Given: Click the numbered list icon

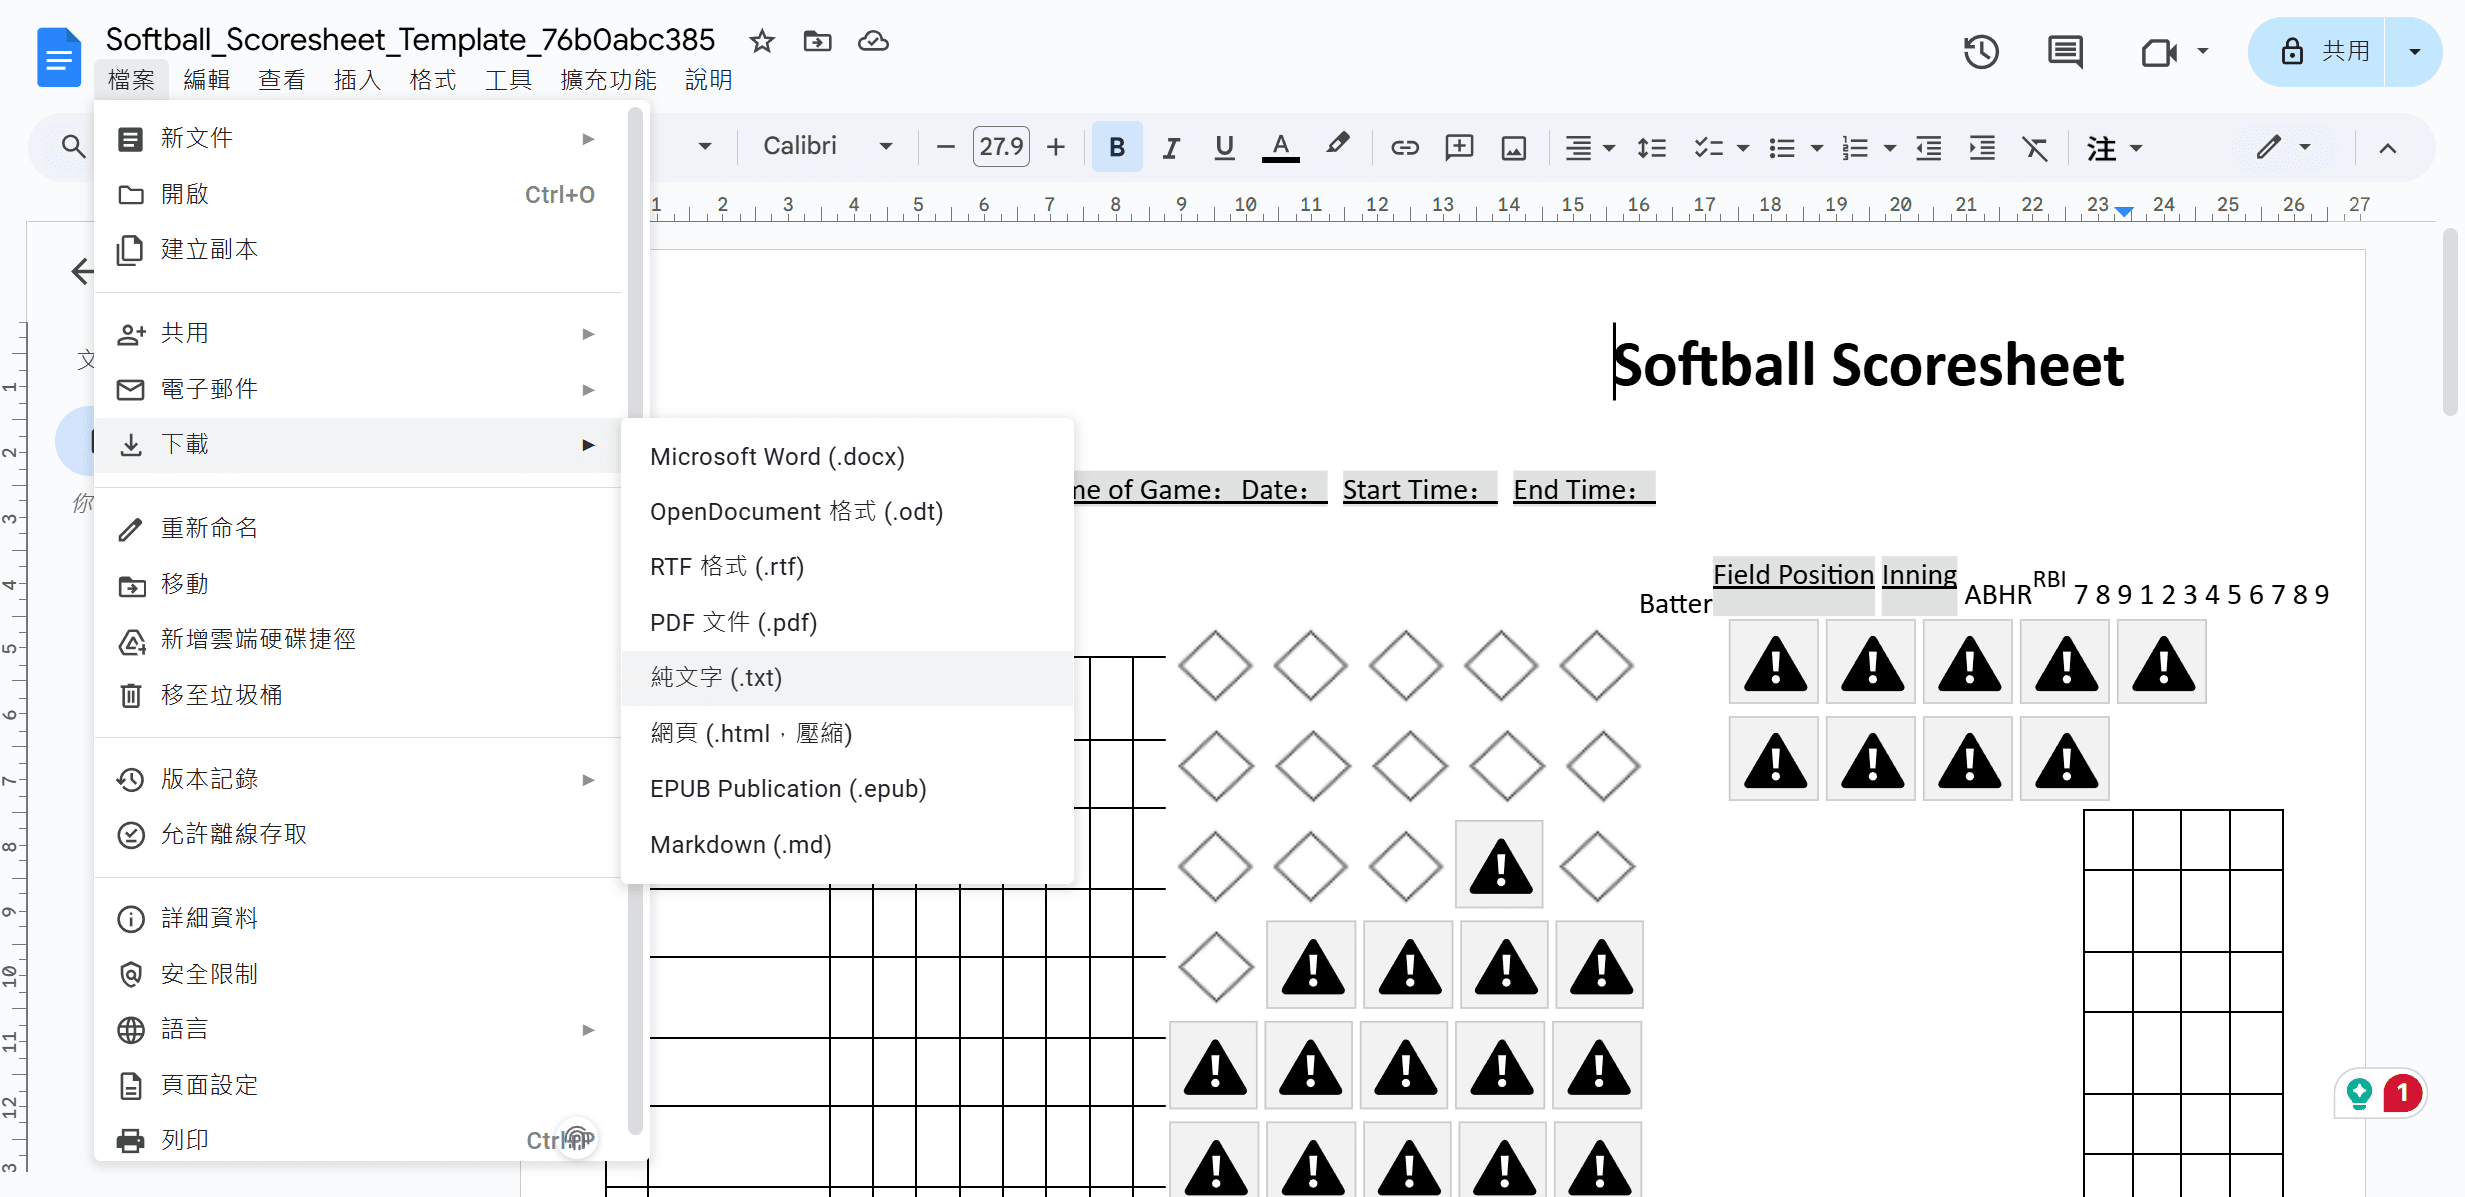Looking at the screenshot, I should pos(1855,147).
